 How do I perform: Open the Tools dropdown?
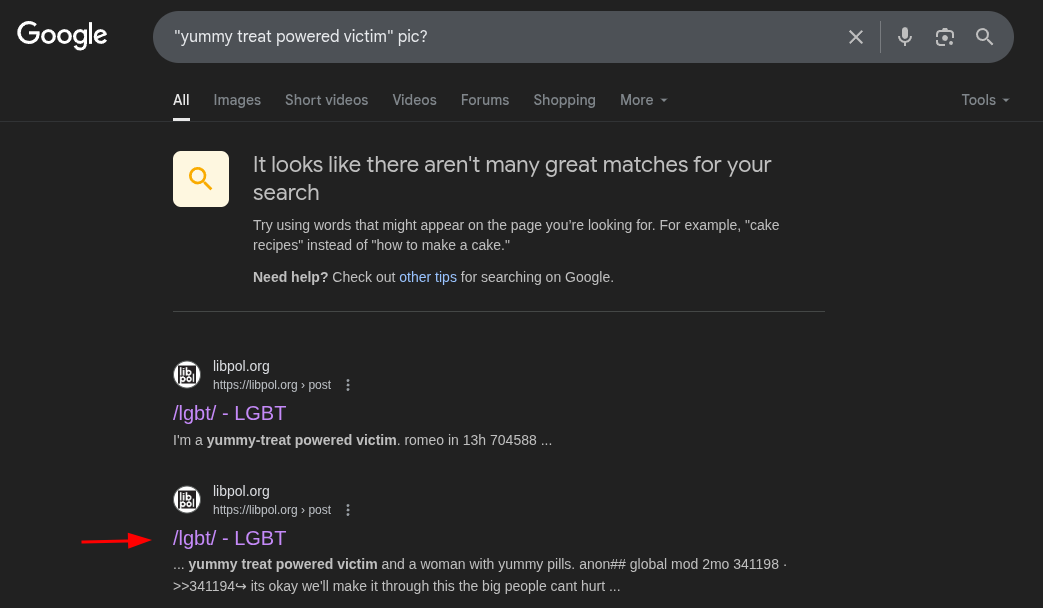coord(985,100)
